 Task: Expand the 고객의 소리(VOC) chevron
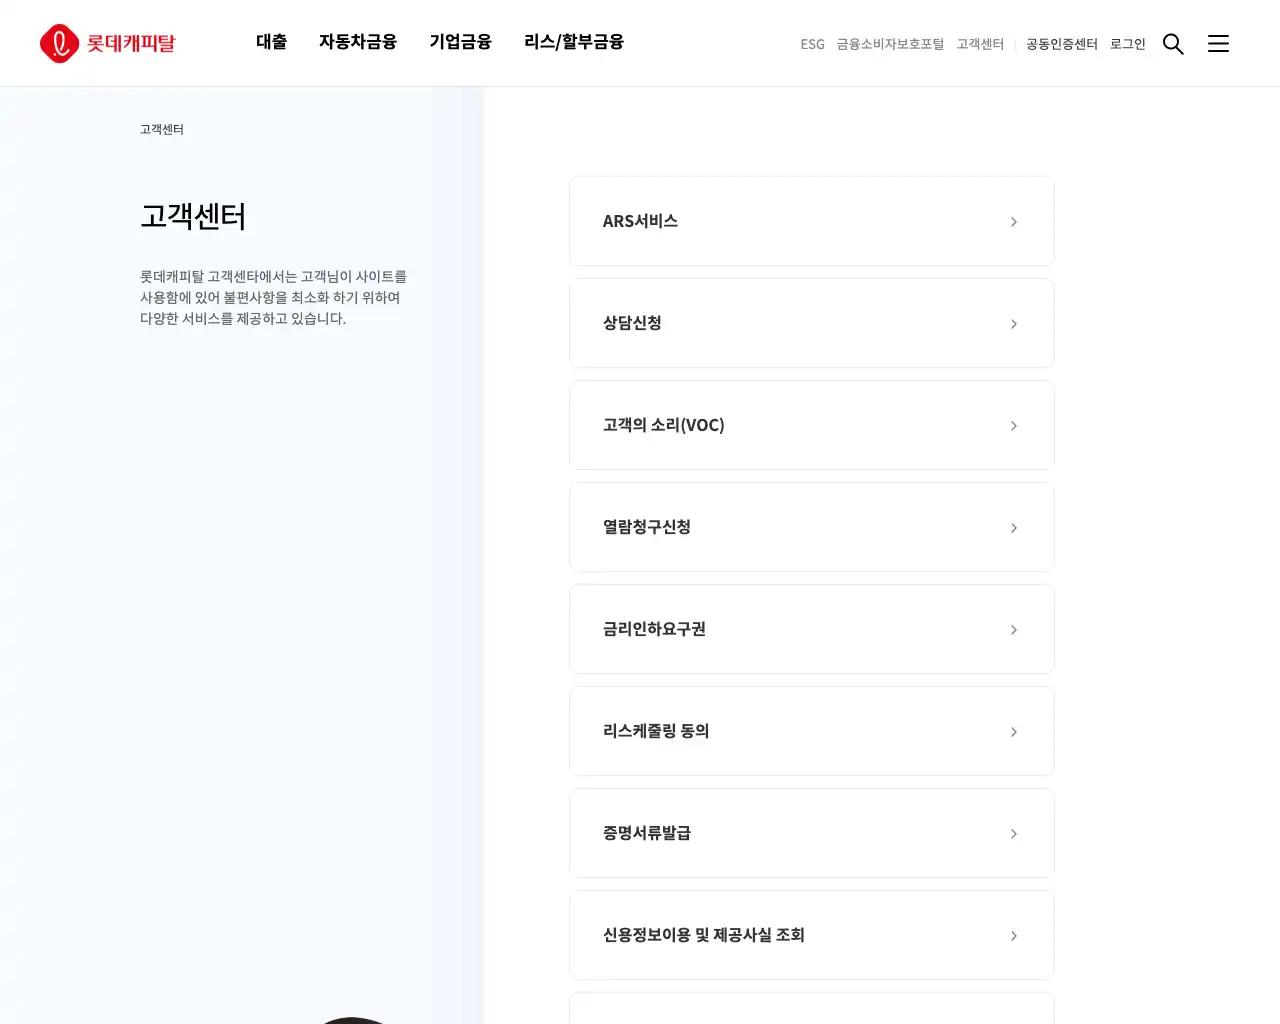point(1014,426)
